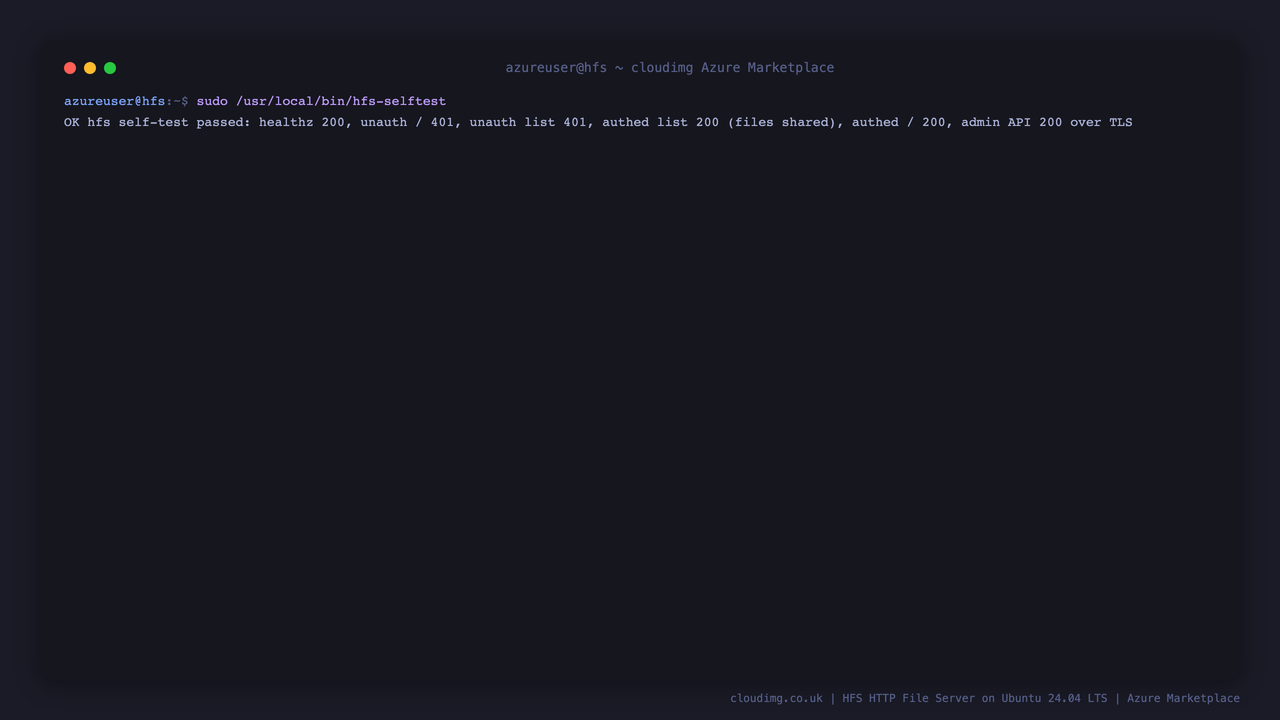The width and height of the screenshot is (1280, 720).
Task: Click the 'unauth / 401,' result
Action: point(411,122)
